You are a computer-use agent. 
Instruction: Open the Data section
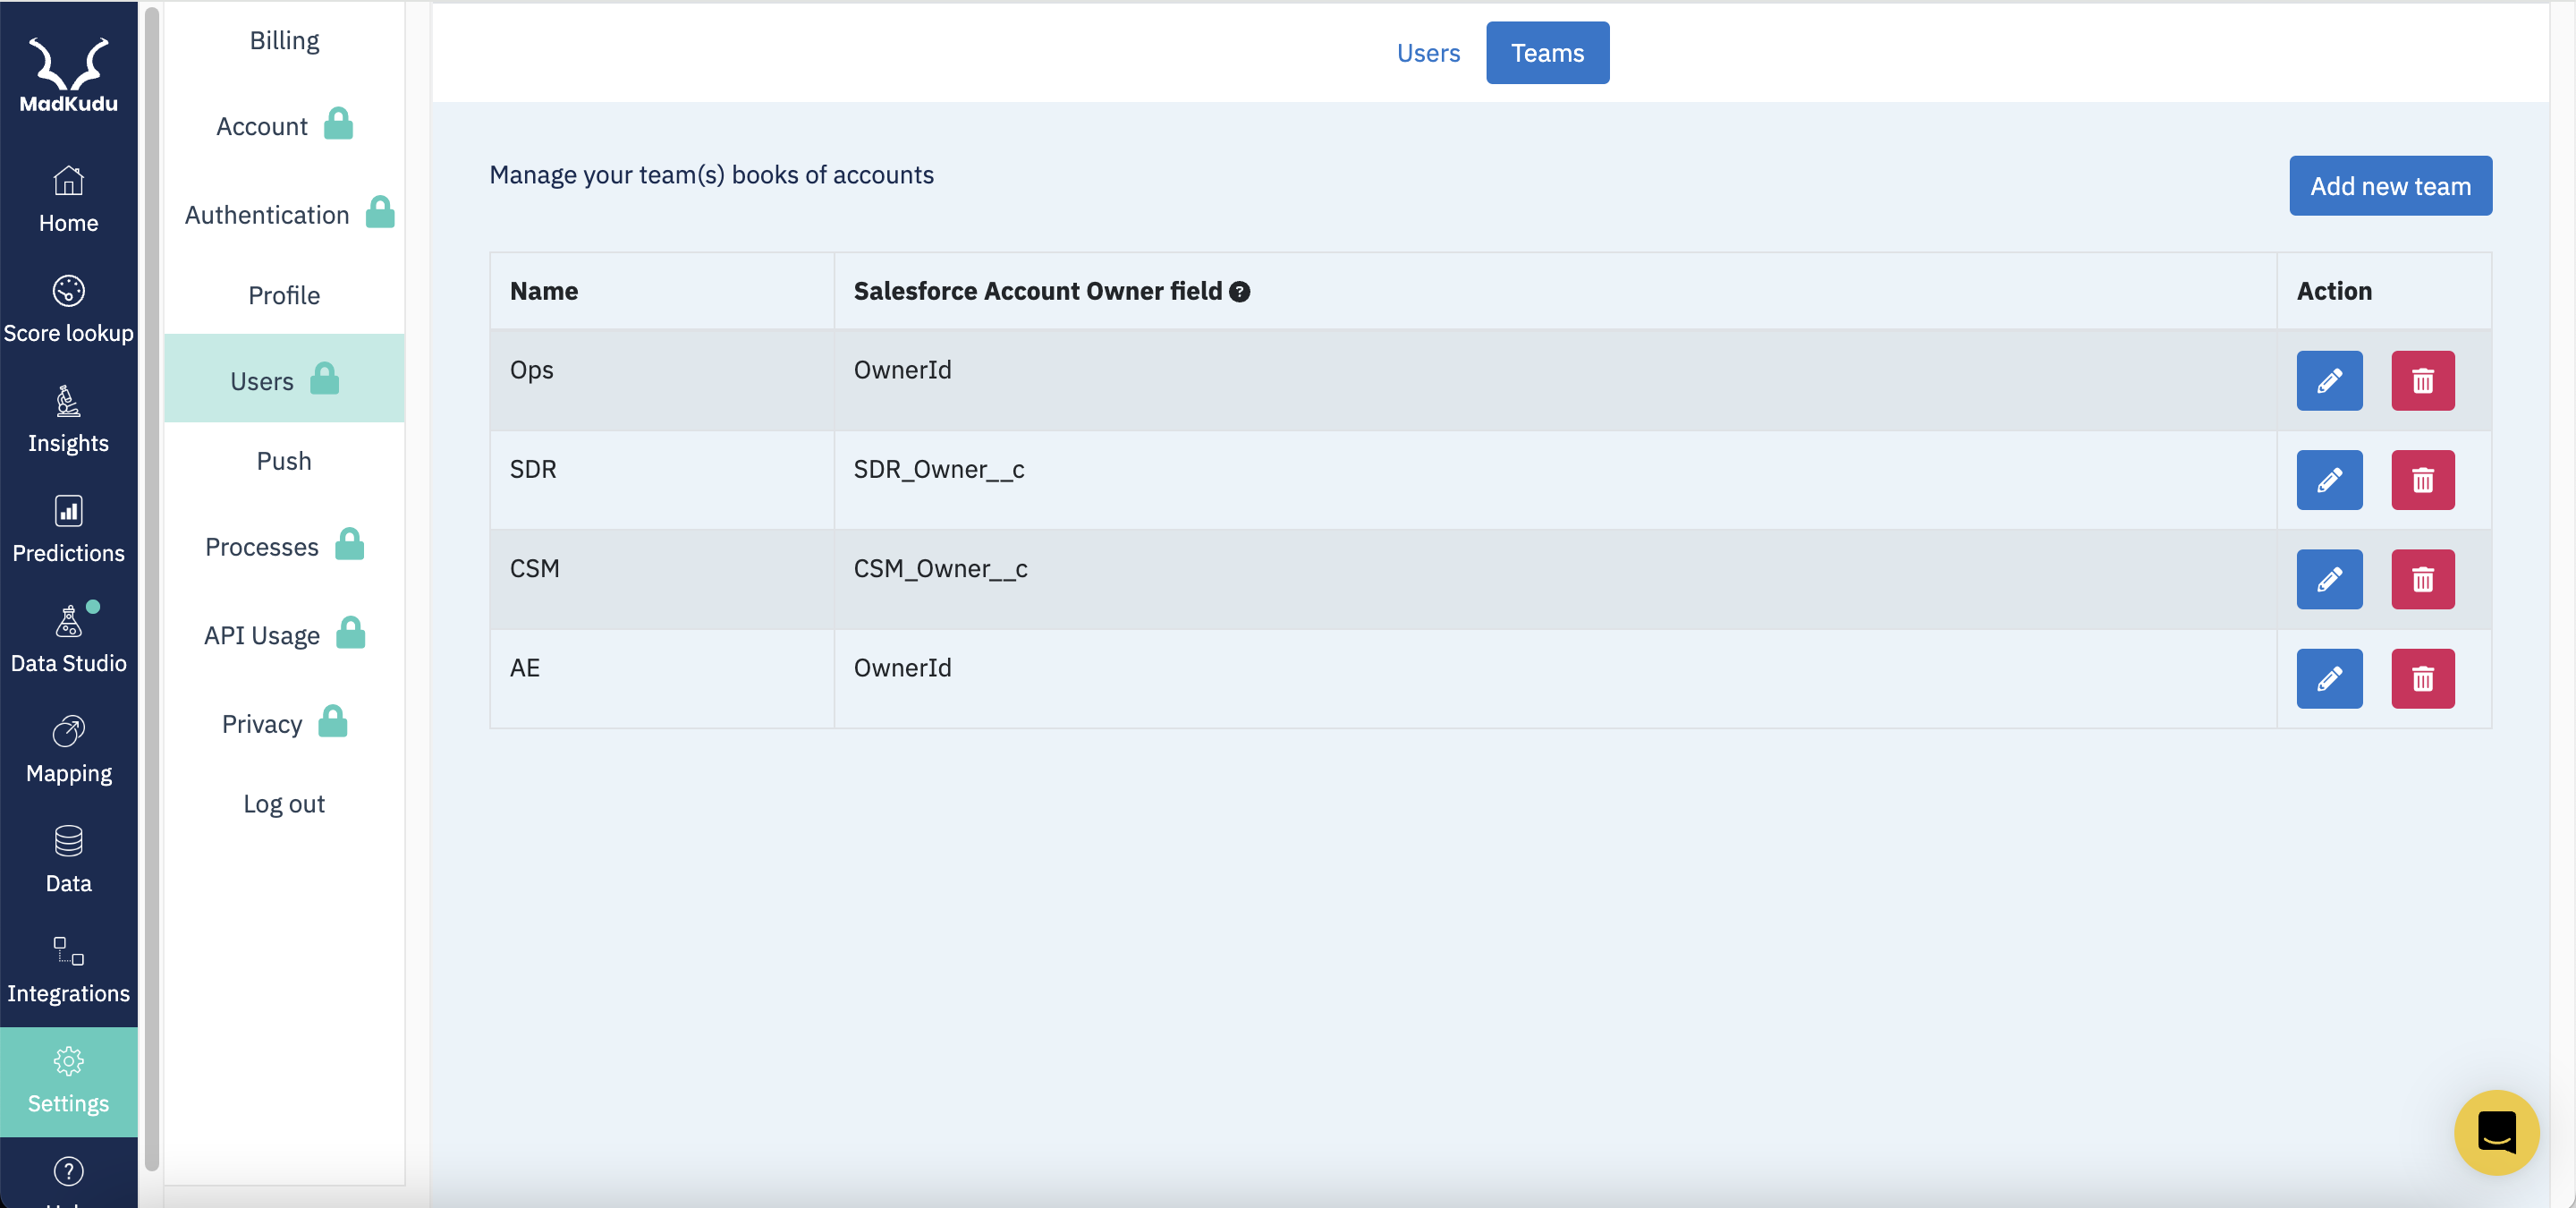[x=68, y=860]
